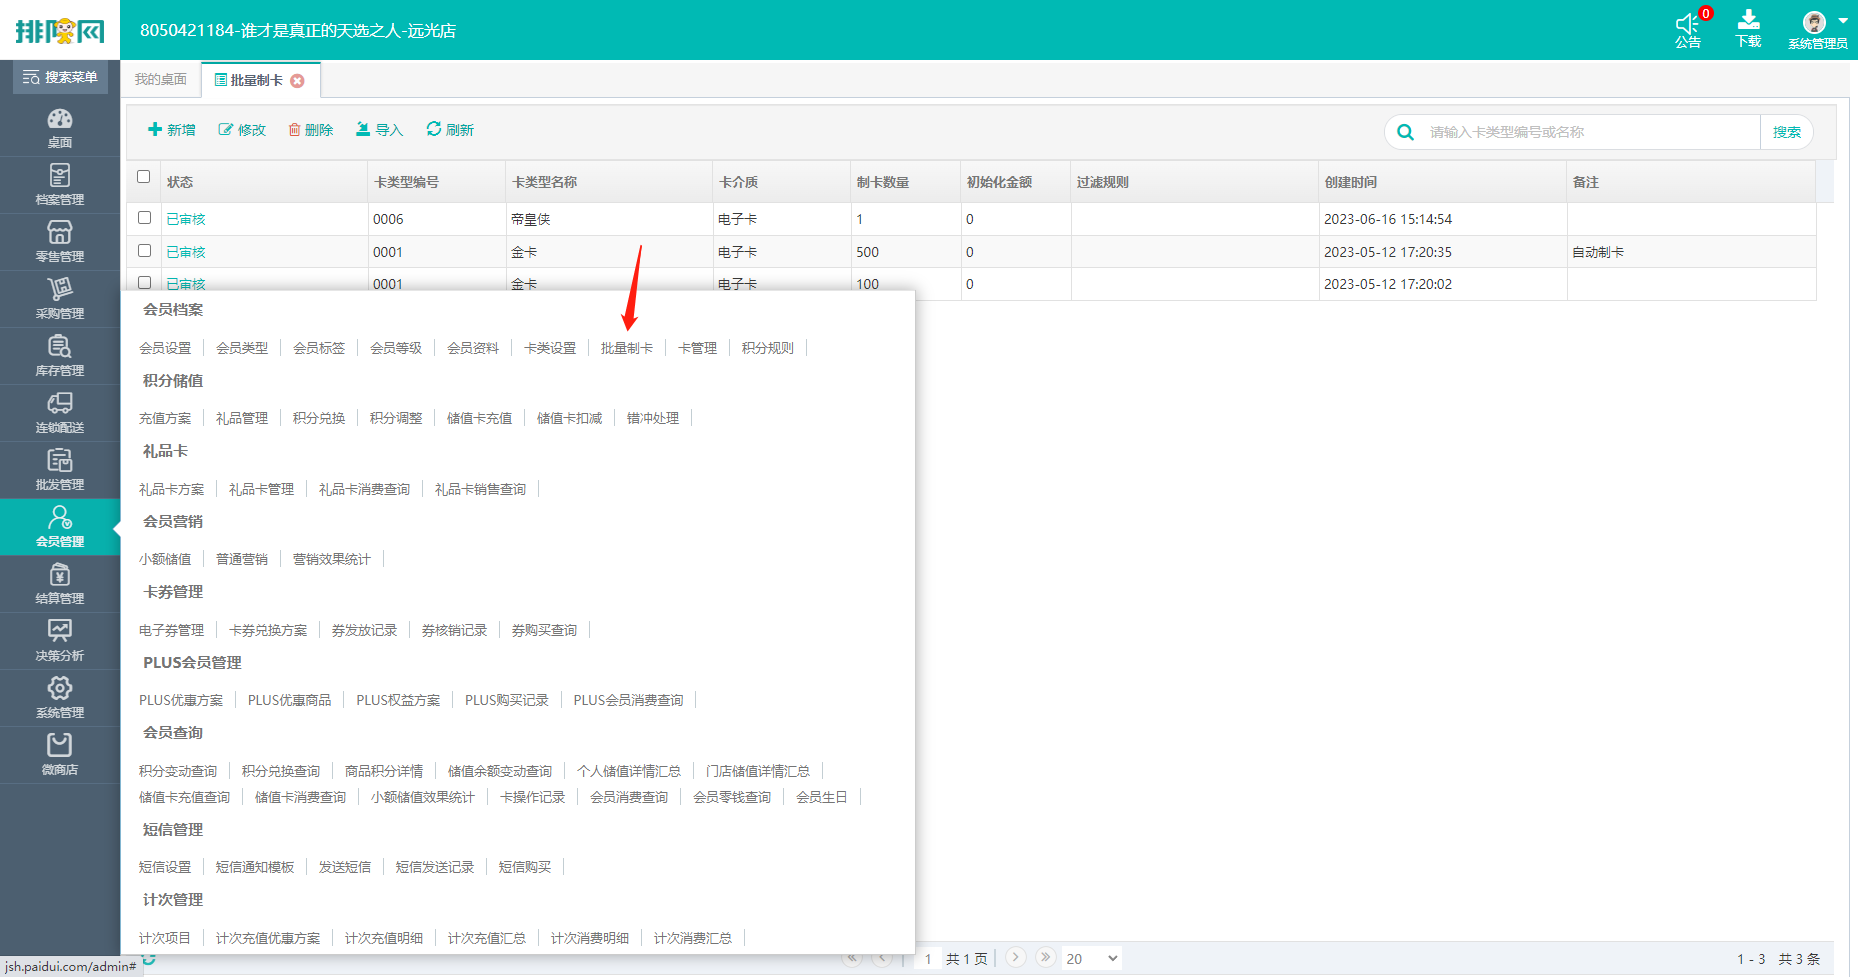Select the 自动制卡 remark cell
Screen dimensions: 1858x977
pyautogui.click(x=1691, y=252)
